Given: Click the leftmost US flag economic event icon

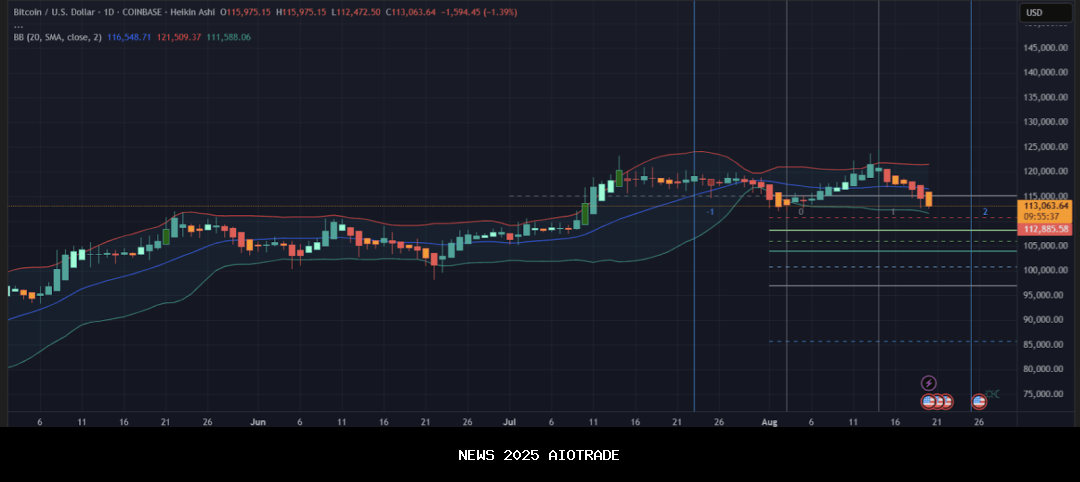Looking at the screenshot, I should coord(928,401).
